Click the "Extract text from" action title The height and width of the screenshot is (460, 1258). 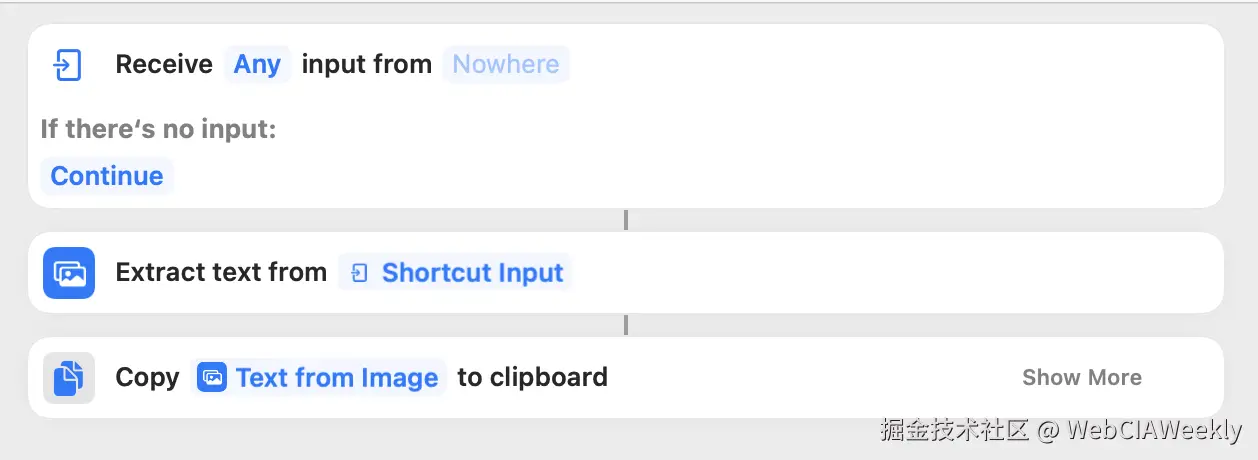pyautogui.click(x=221, y=273)
